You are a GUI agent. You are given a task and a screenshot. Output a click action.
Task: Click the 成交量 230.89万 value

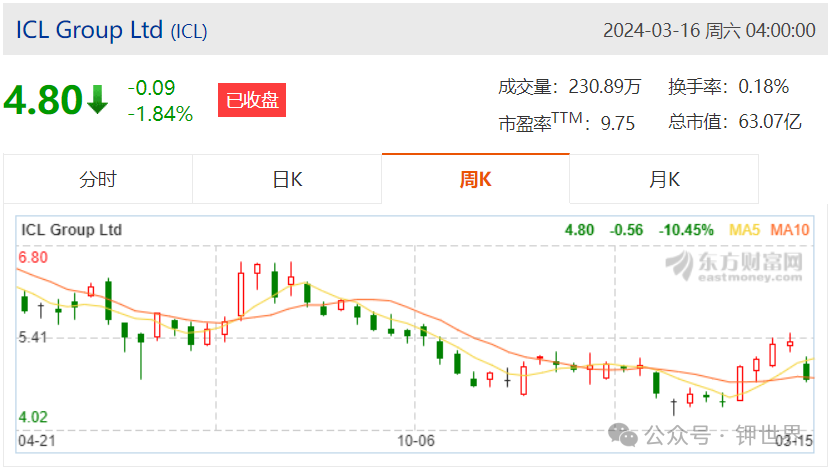(x=605, y=86)
